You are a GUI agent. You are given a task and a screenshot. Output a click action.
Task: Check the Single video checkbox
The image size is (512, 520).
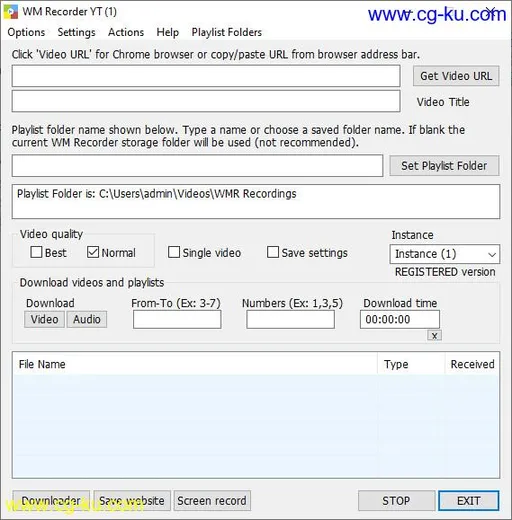point(174,252)
